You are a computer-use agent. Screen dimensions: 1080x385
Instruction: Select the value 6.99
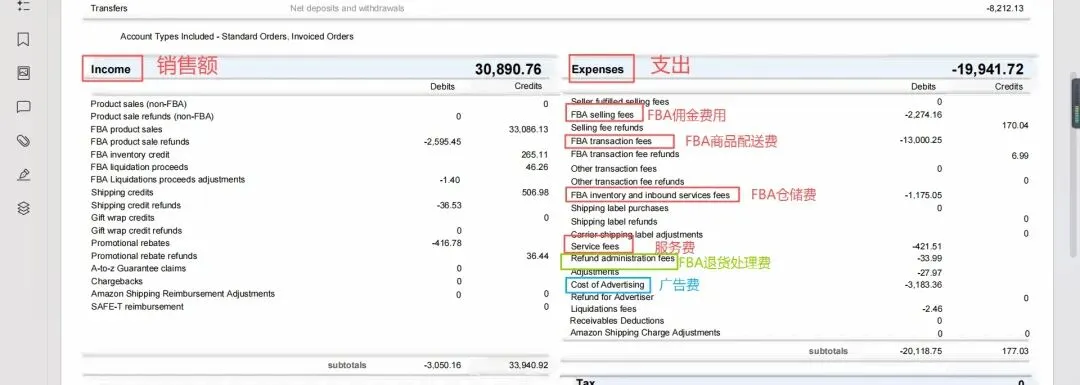[1020, 156]
